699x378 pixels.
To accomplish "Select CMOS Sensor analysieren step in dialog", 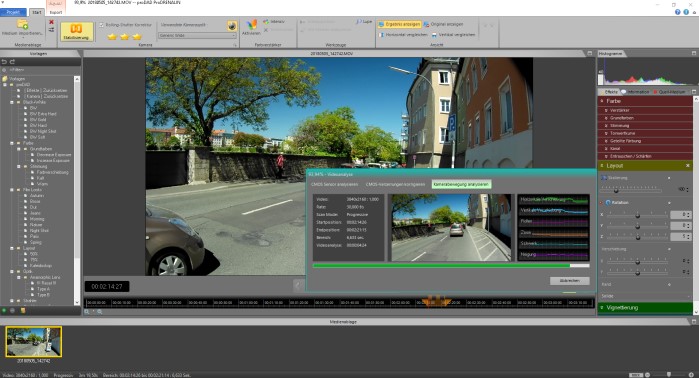I will pyautogui.click(x=334, y=184).
